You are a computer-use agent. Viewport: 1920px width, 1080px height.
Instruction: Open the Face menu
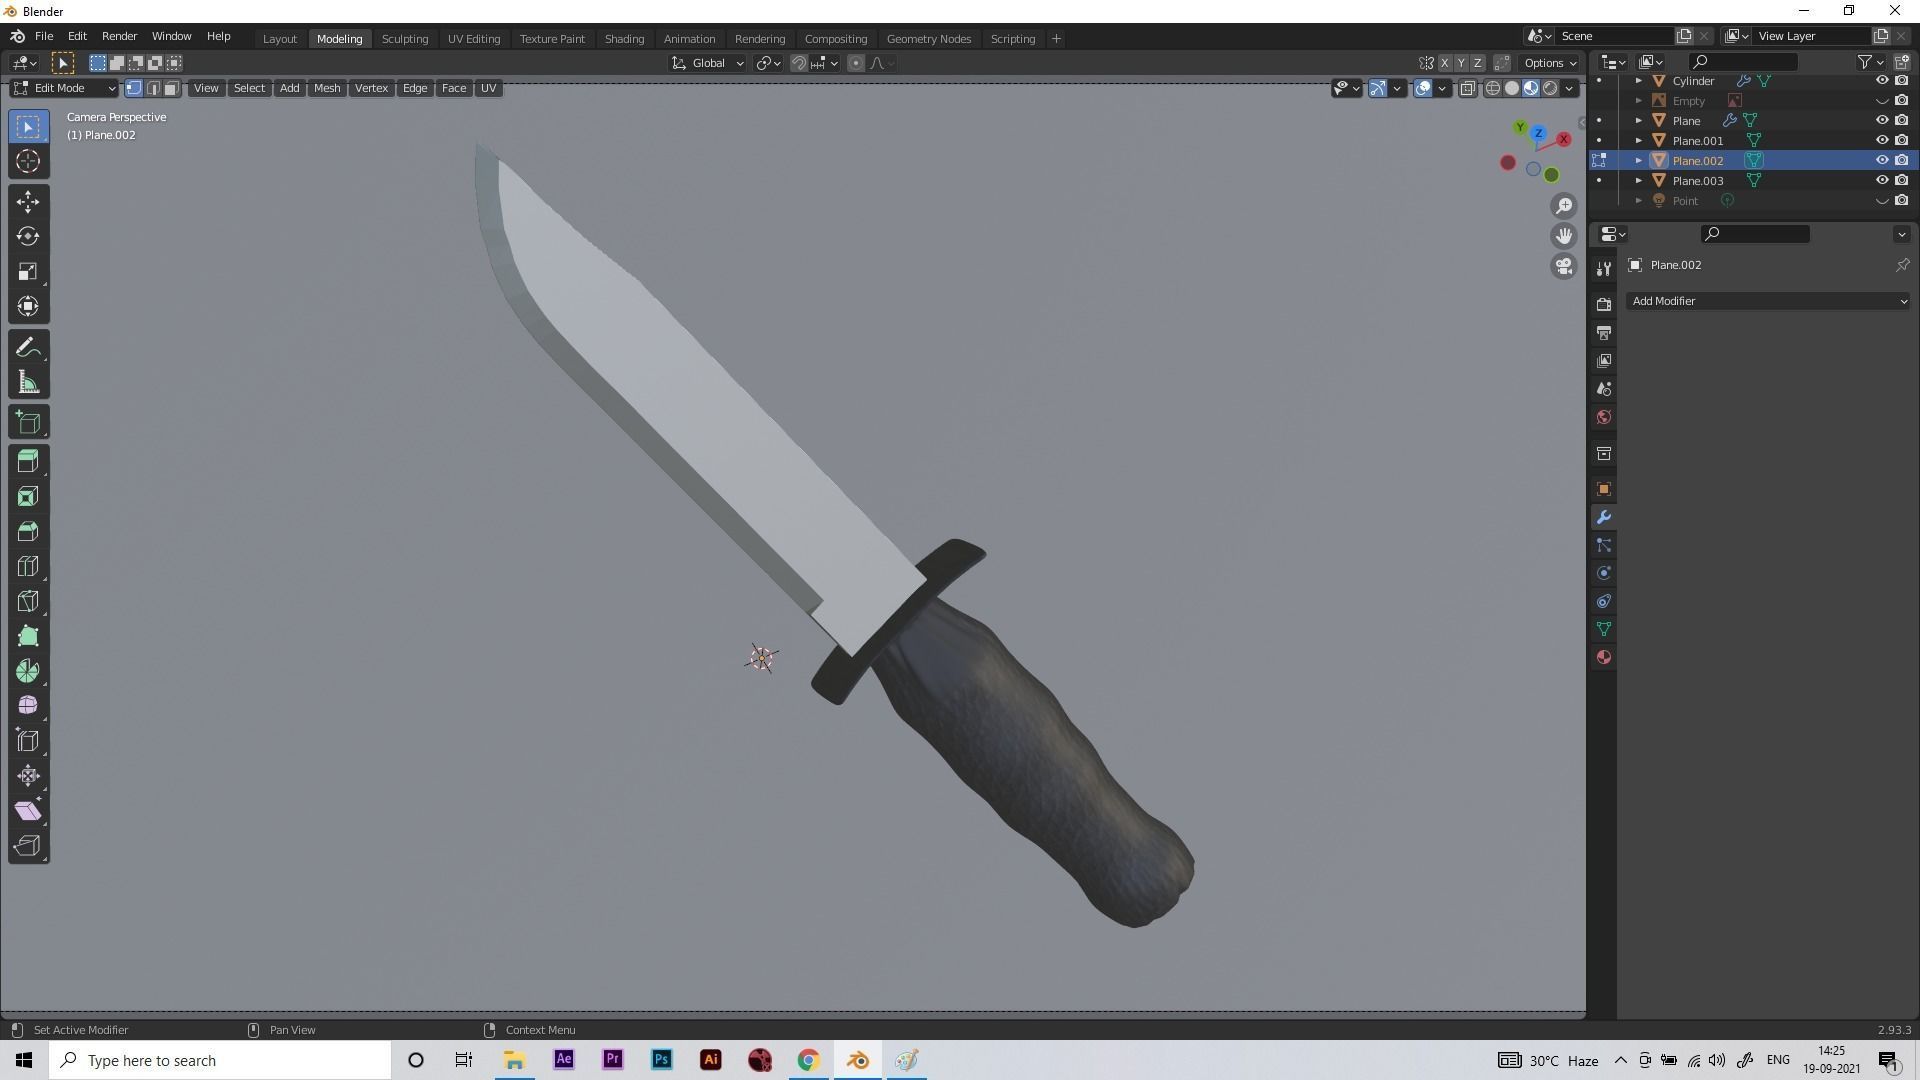click(x=454, y=88)
